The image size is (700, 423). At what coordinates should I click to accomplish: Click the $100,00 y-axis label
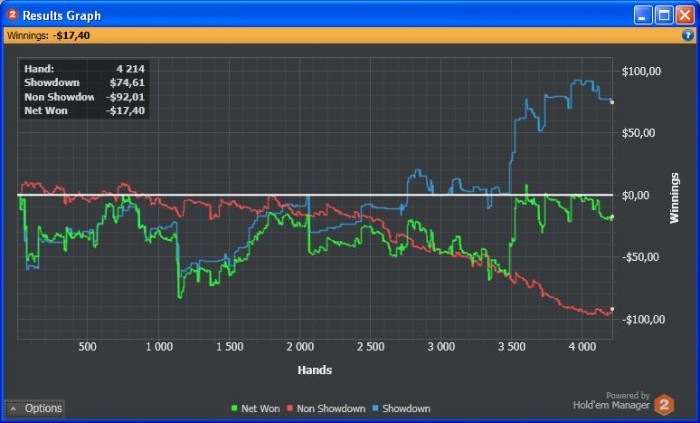point(642,71)
